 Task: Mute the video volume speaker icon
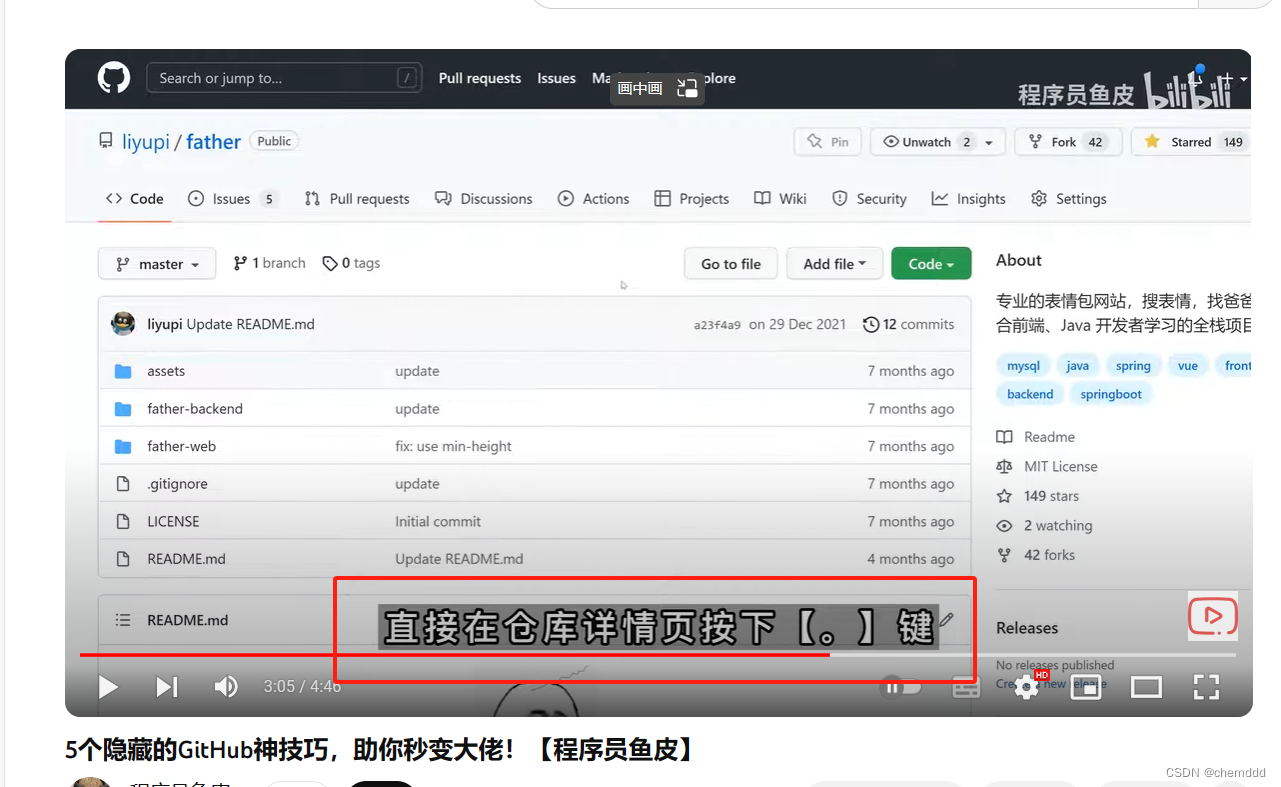tap(226, 687)
